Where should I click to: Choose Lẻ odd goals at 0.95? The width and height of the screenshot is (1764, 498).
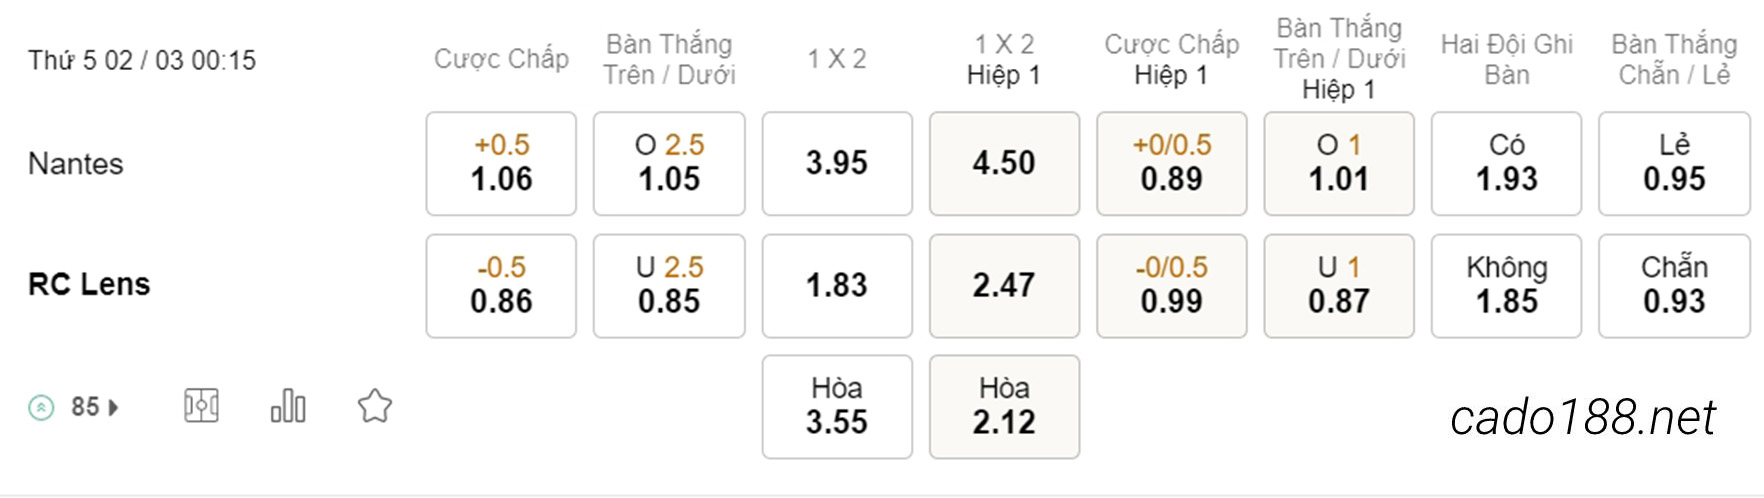(x=1674, y=163)
